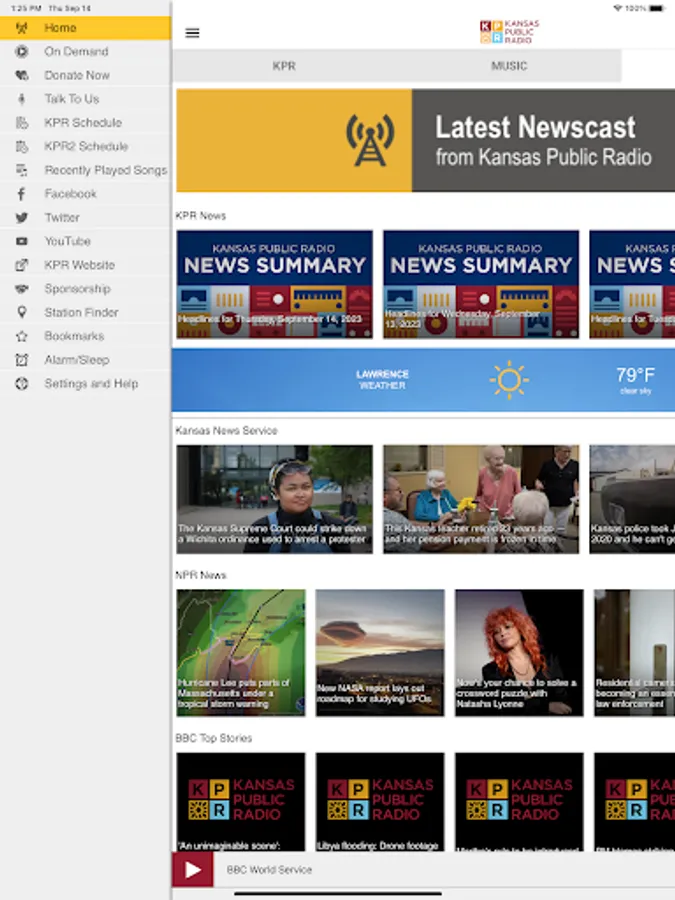Click the 79°F temperature reading

[x=635, y=375]
